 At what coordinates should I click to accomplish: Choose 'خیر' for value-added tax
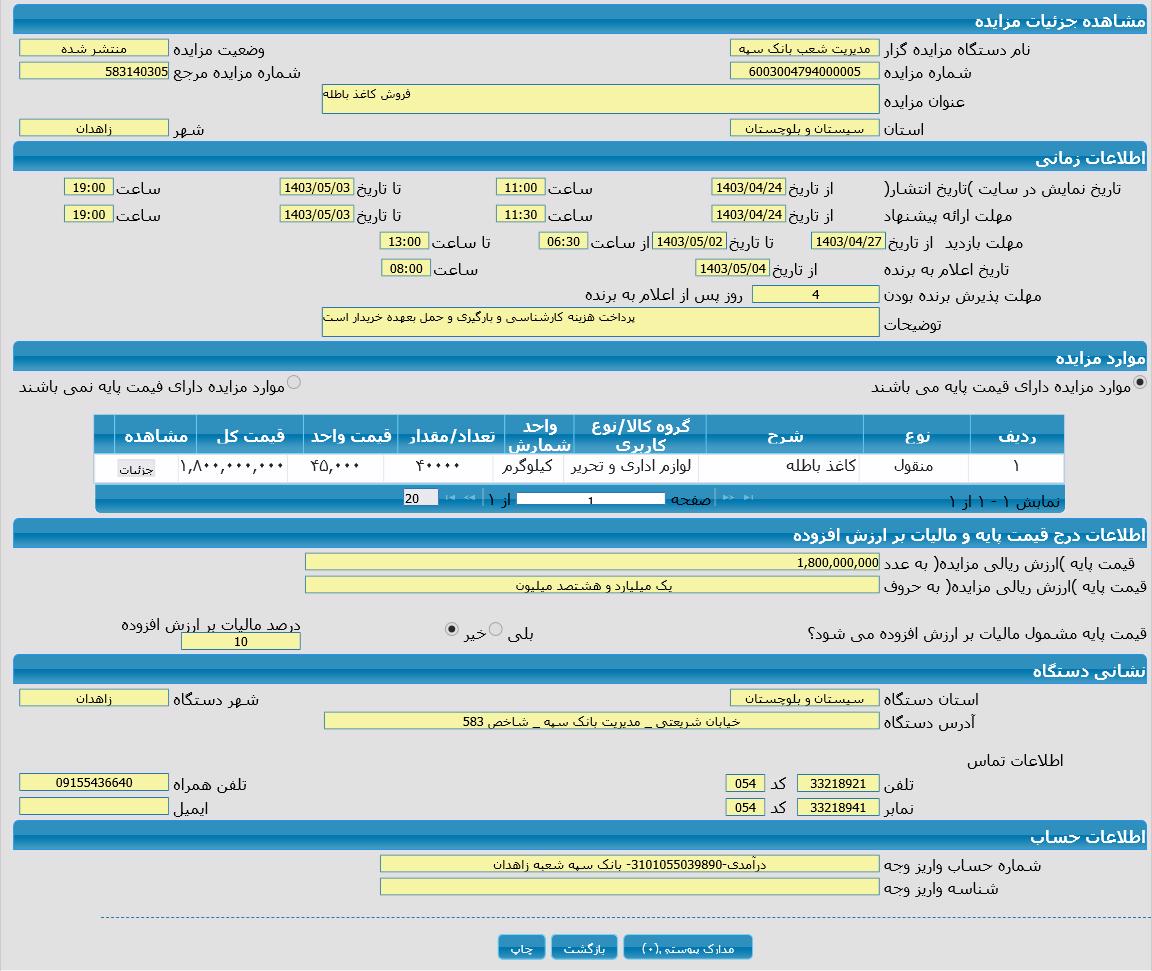[452, 629]
